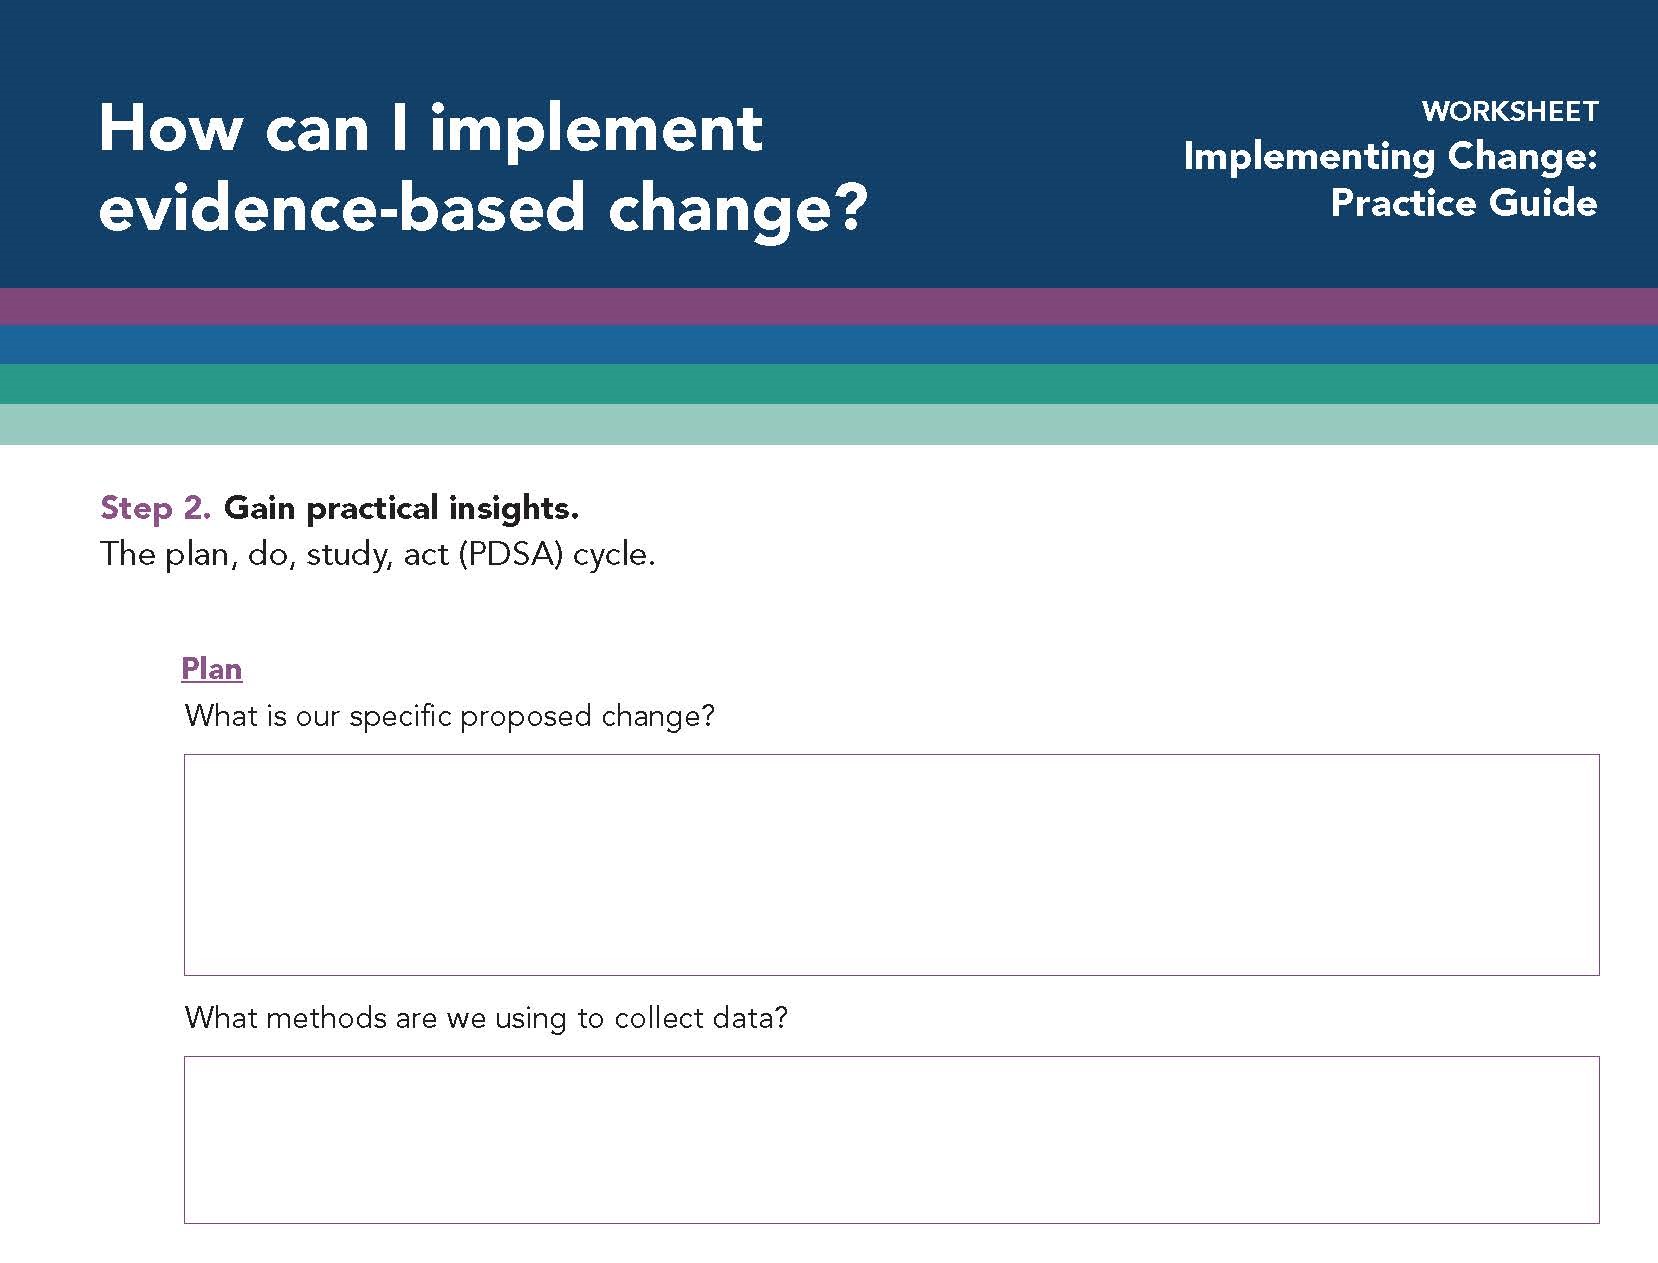Click the "How can I implement" title line

(430, 128)
